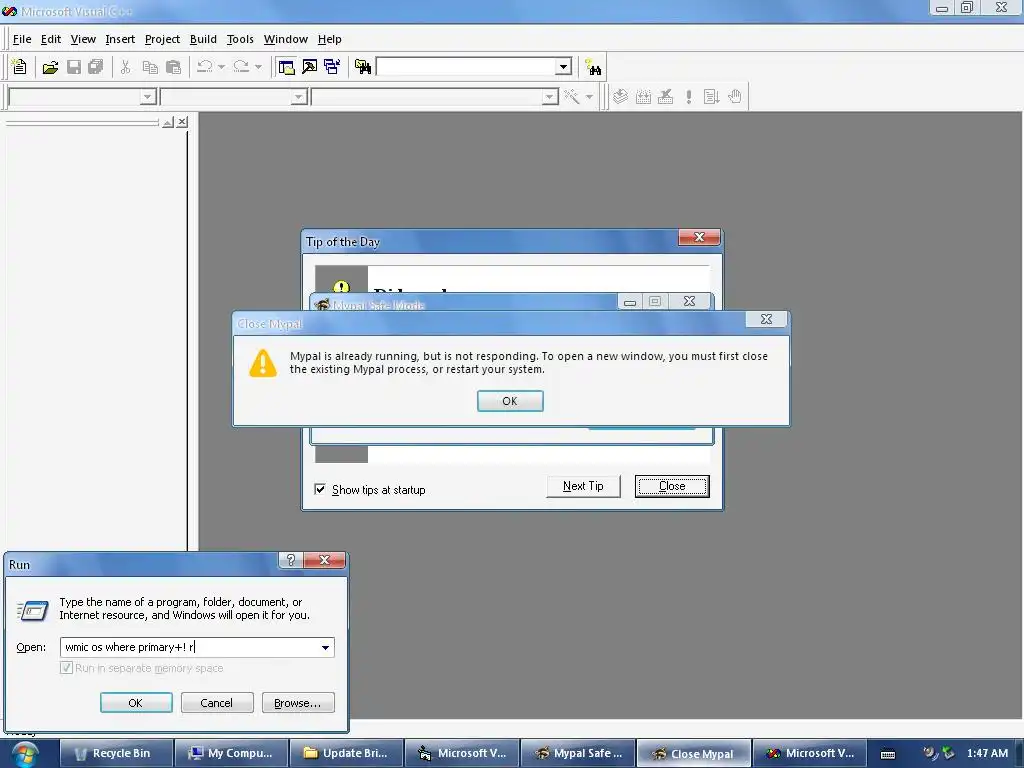Open the WizardBar class combo dropdown
This screenshot has height=768, width=1024.
pyautogui.click(x=148, y=97)
